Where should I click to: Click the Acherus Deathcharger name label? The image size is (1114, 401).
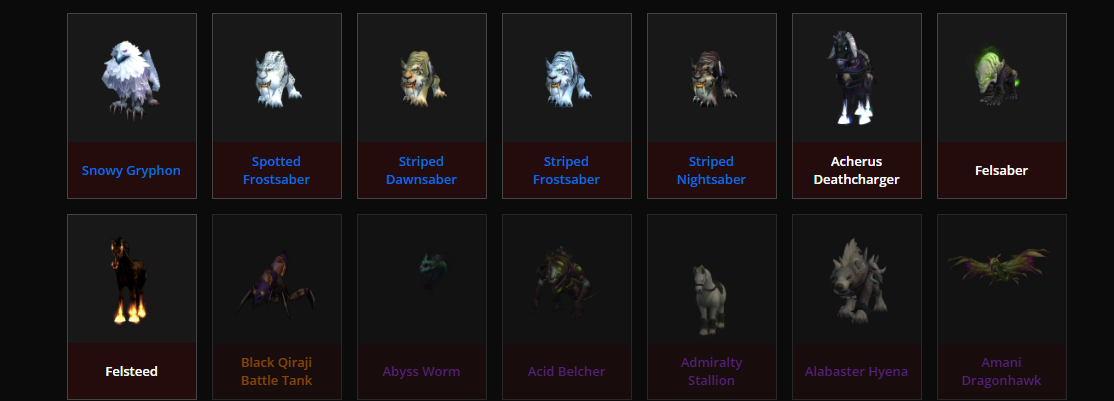coord(856,171)
